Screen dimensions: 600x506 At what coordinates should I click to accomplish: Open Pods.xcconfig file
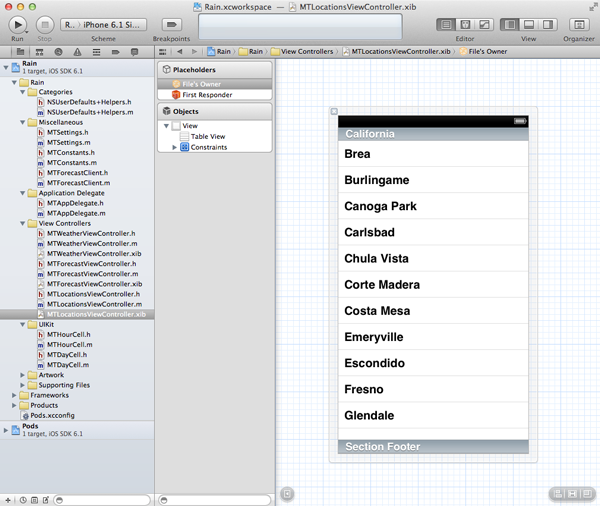click(52, 416)
